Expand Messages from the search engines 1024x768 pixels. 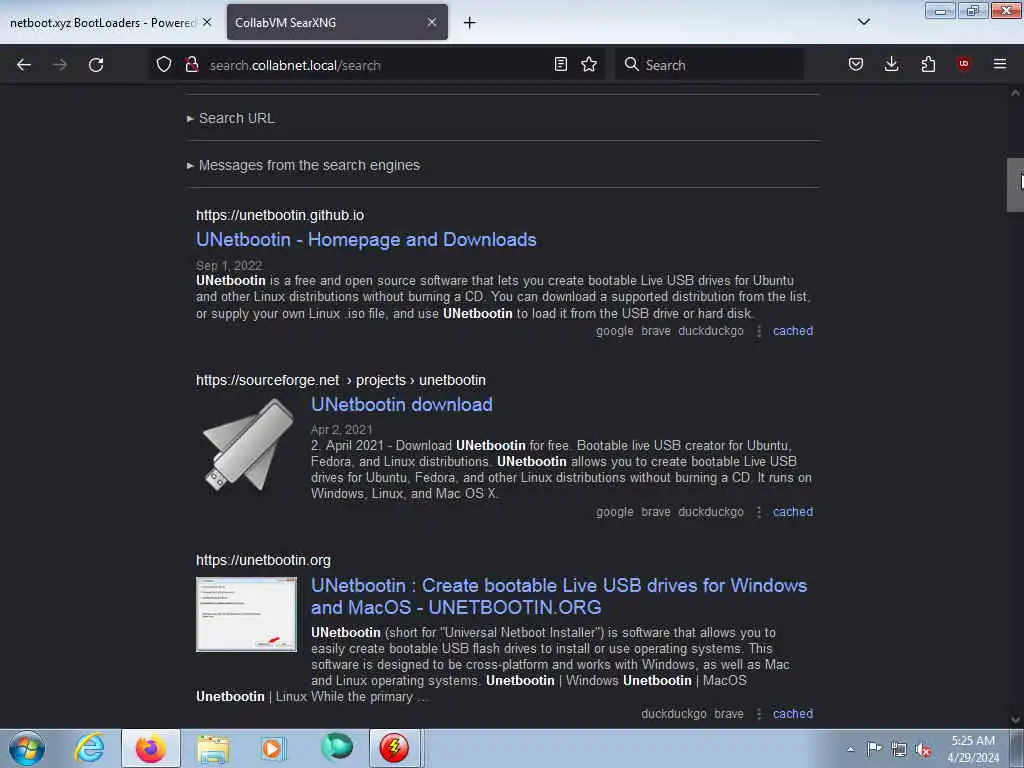(x=304, y=165)
